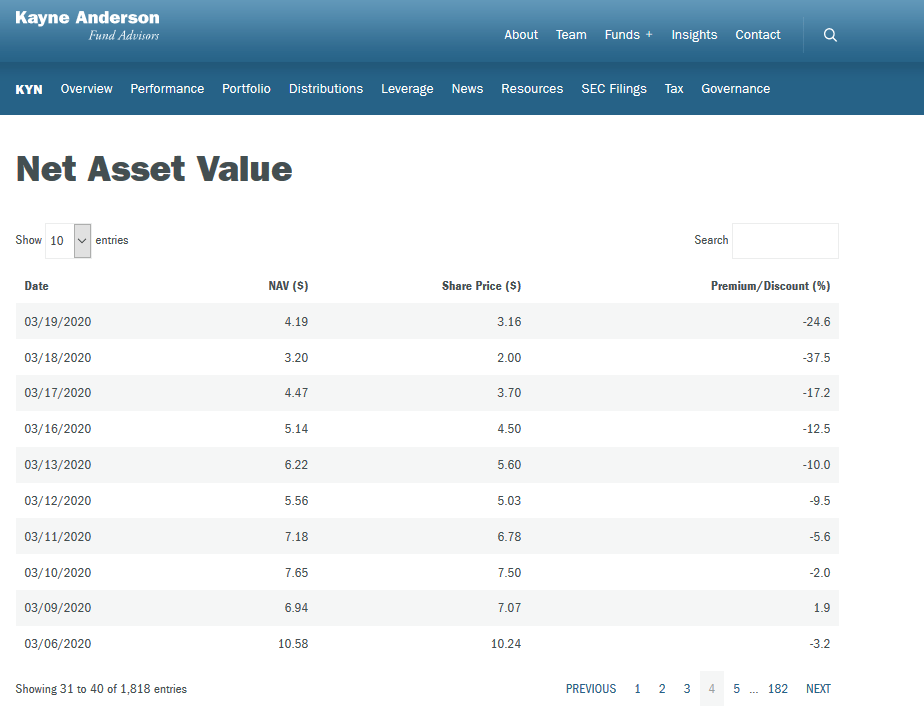Click NAV value 10.58 for 03/06/2020

tap(293, 644)
